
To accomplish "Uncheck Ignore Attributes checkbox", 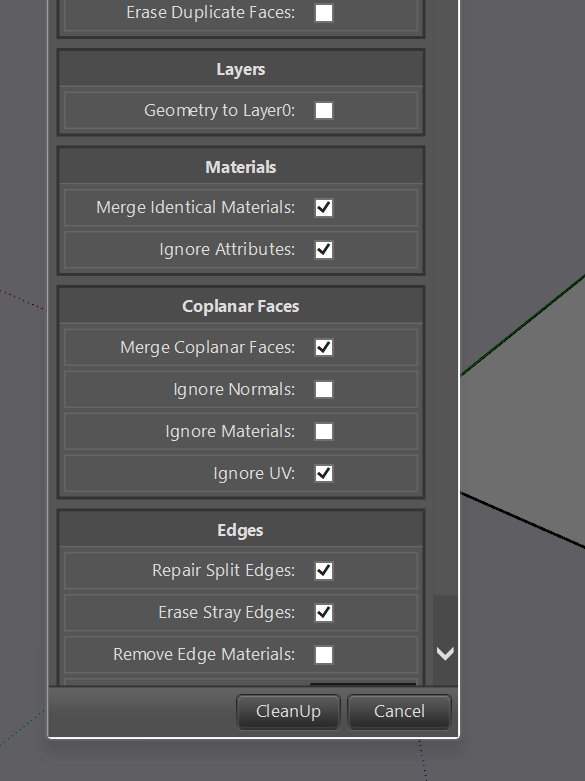I will pyautogui.click(x=324, y=250).
